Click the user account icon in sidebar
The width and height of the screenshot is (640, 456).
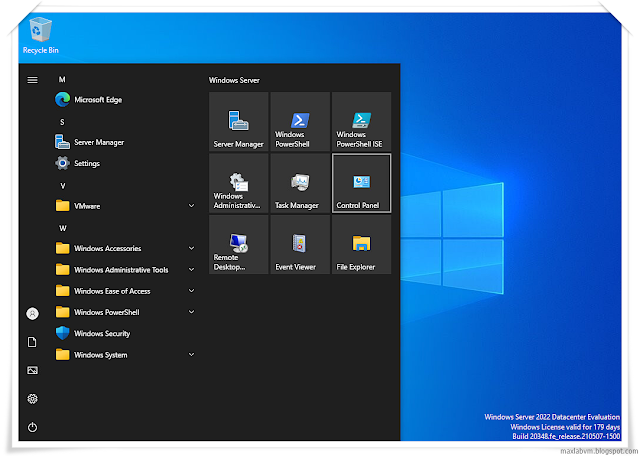point(33,314)
